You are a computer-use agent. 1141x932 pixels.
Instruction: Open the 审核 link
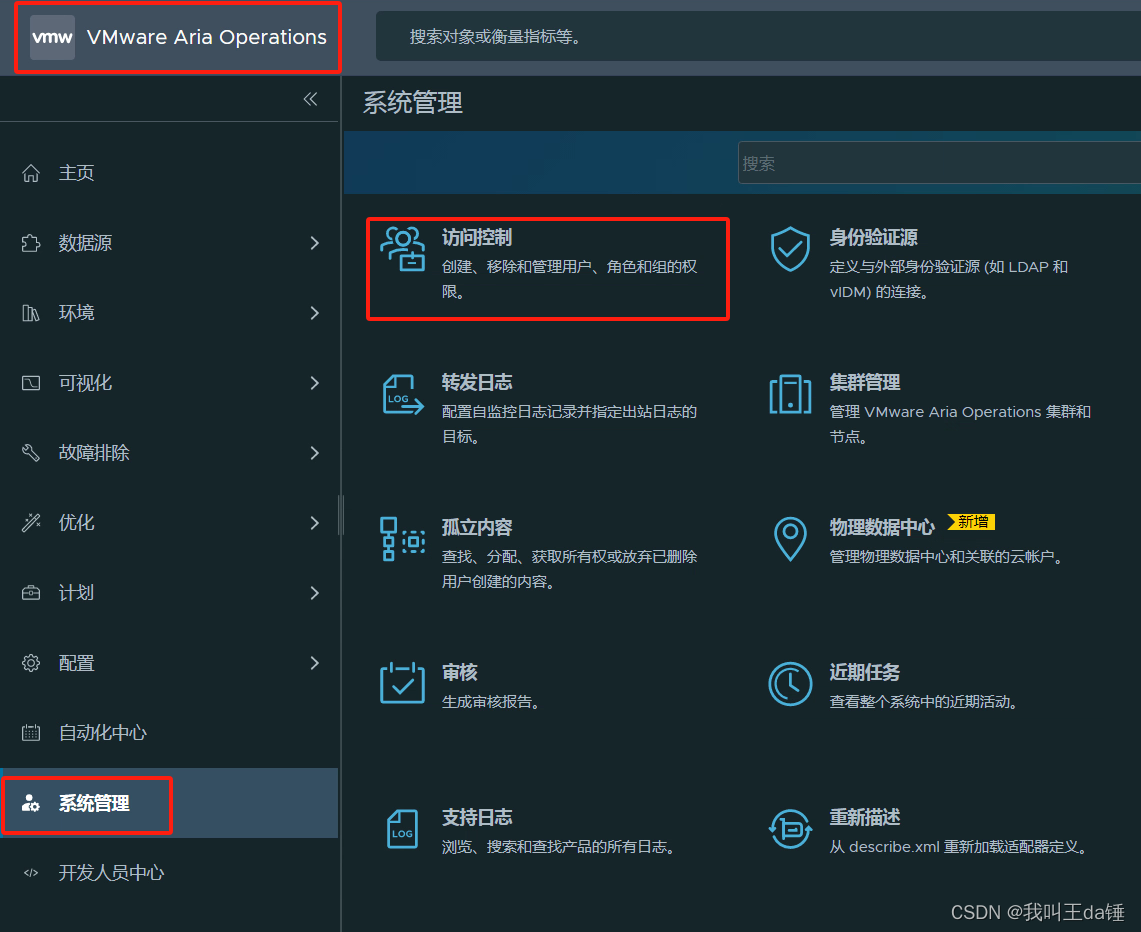click(x=459, y=672)
